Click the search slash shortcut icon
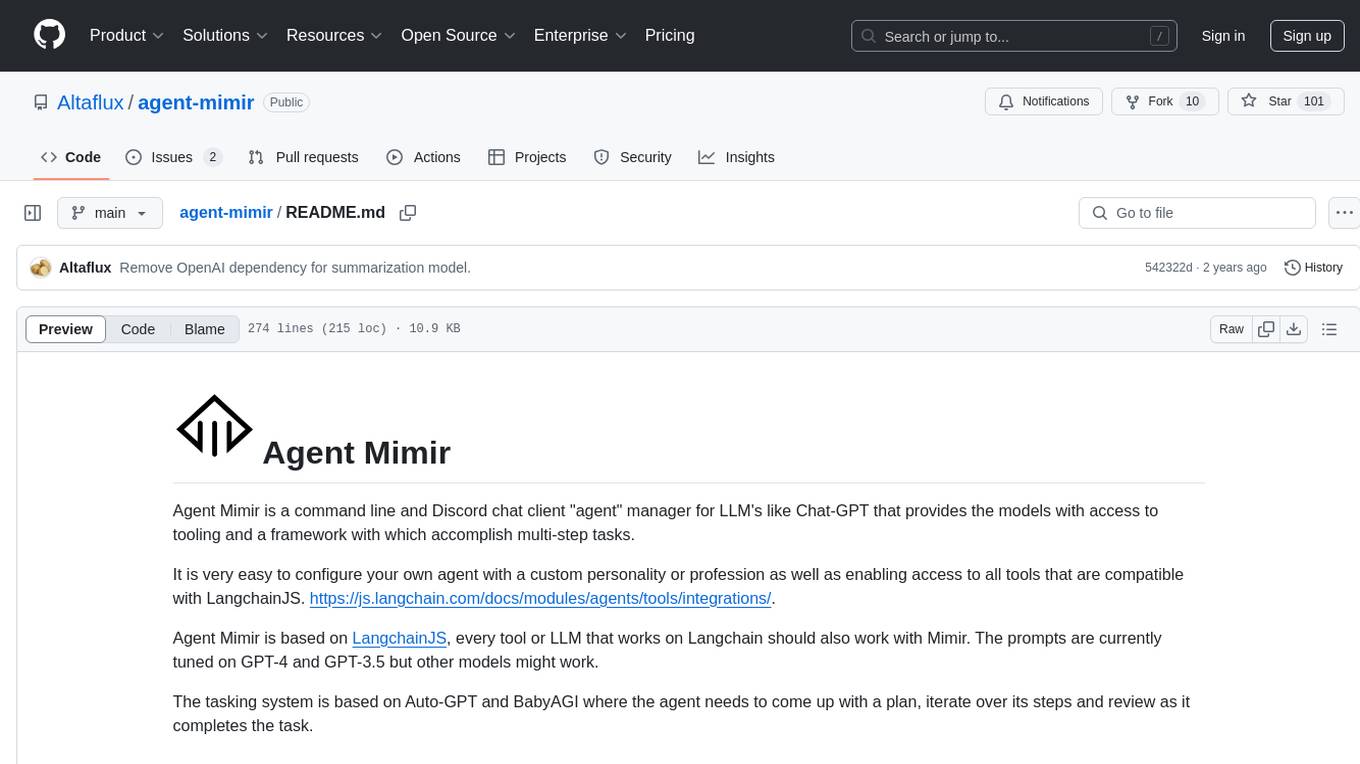The width and height of the screenshot is (1360, 764). tap(1160, 36)
